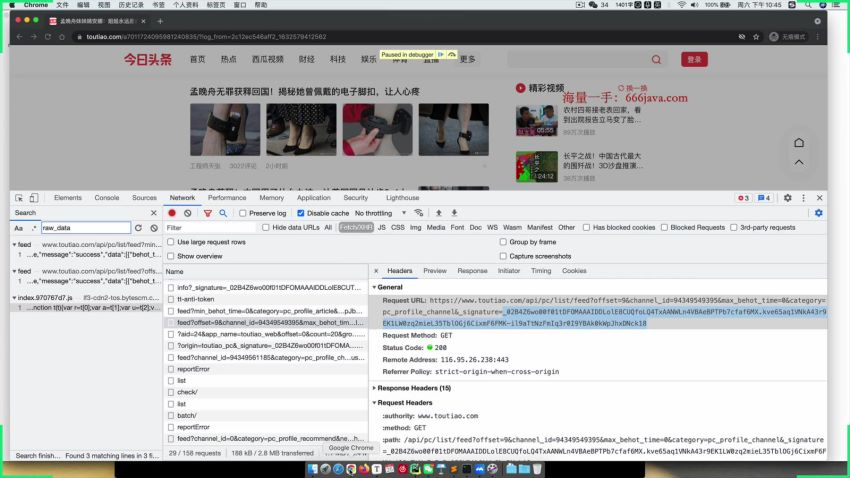850x478 pixels.
Task: Check the Capture screenshots option
Action: pyautogui.click(x=503, y=256)
